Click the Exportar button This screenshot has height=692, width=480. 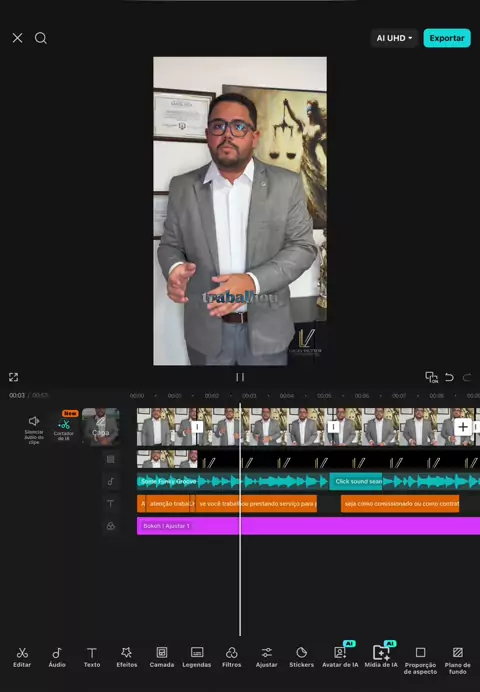(447, 38)
